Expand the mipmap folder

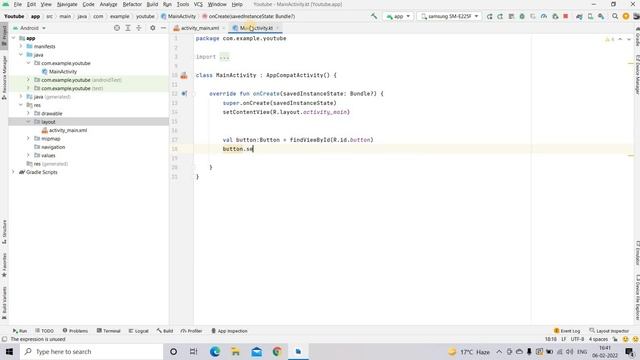[x=28, y=139]
